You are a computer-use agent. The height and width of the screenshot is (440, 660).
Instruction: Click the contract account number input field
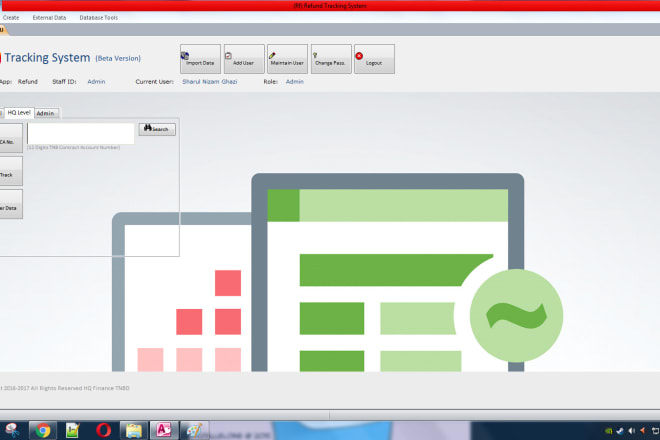(x=80, y=132)
